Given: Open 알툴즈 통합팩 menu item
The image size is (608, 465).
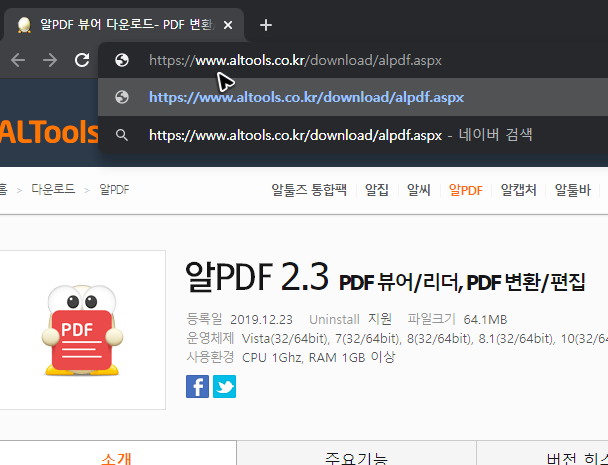Looking at the screenshot, I should point(309,190).
